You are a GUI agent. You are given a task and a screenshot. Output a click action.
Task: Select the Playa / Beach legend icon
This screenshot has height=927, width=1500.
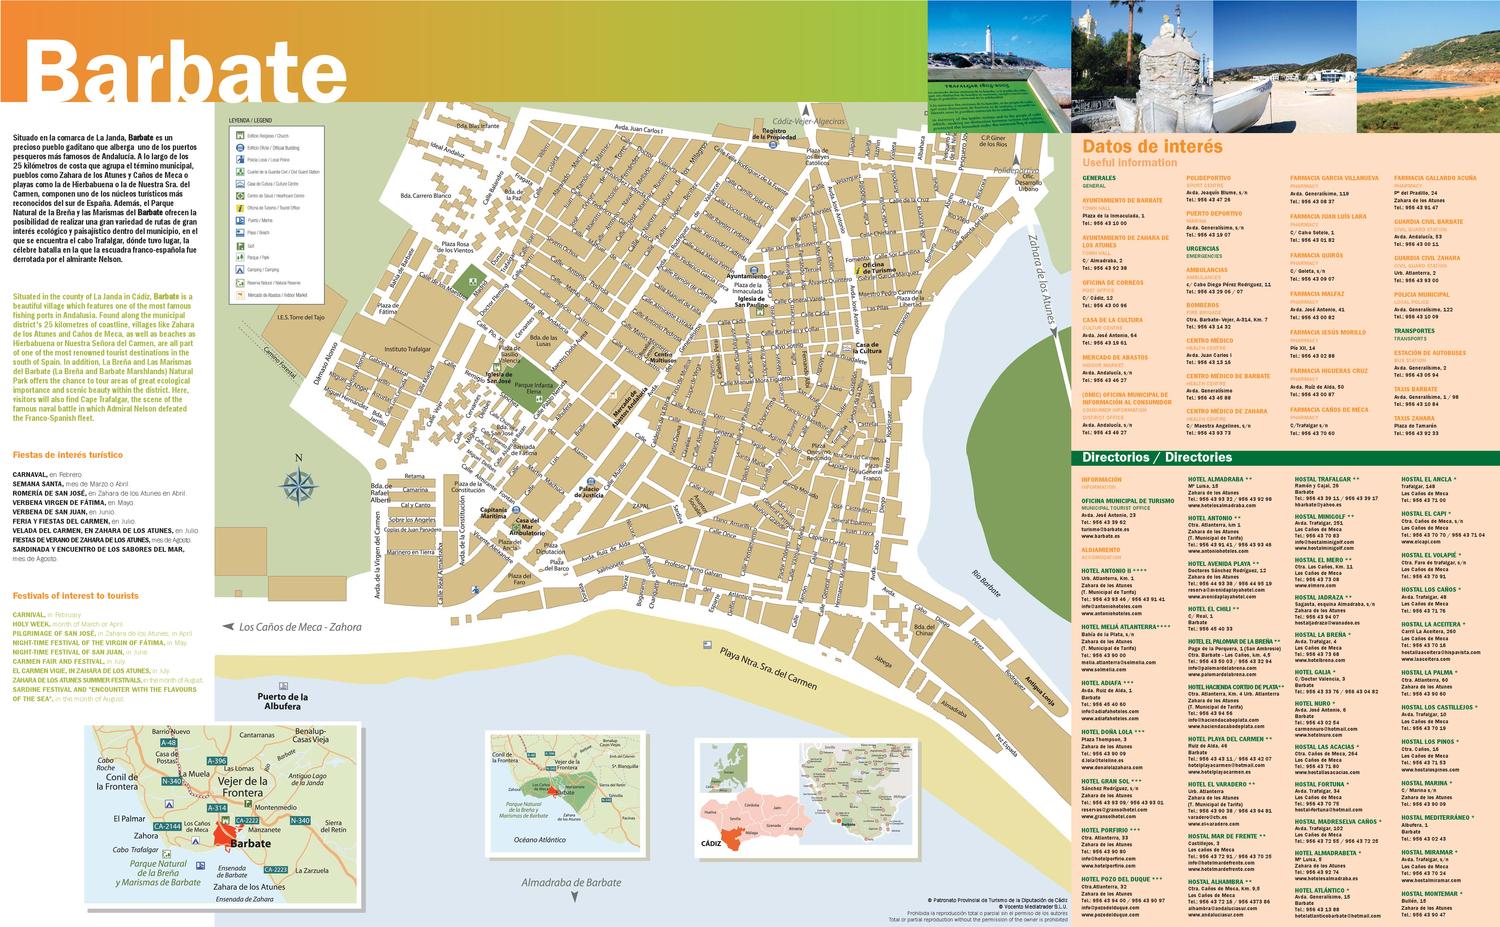241,231
